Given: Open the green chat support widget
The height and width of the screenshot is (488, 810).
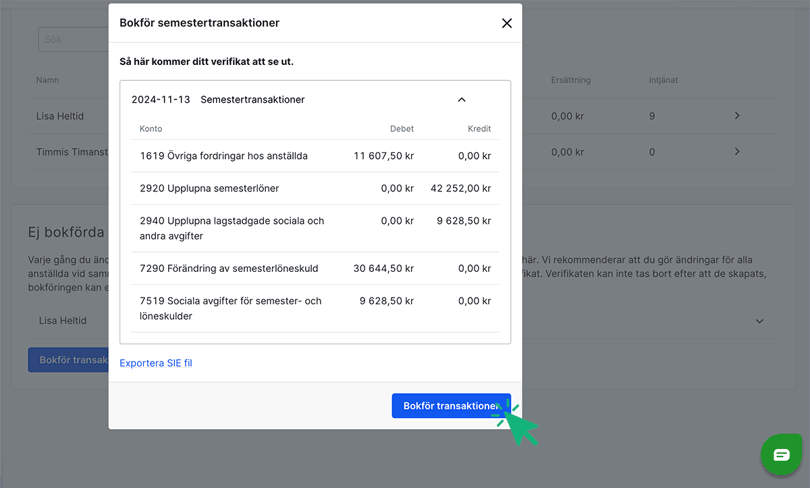Looking at the screenshot, I should [x=781, y=454].
